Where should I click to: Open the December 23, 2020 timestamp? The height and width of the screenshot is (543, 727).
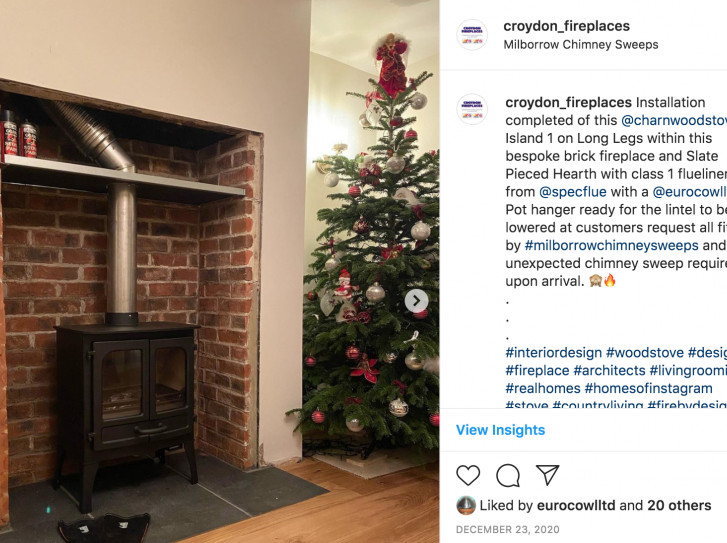tap(508, 530)
